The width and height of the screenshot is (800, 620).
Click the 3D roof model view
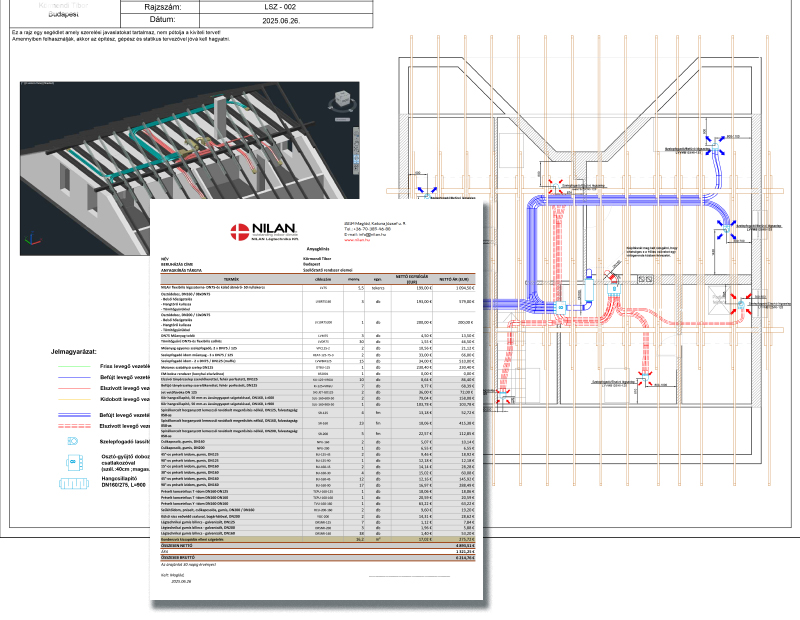click(x=189, y=168)
